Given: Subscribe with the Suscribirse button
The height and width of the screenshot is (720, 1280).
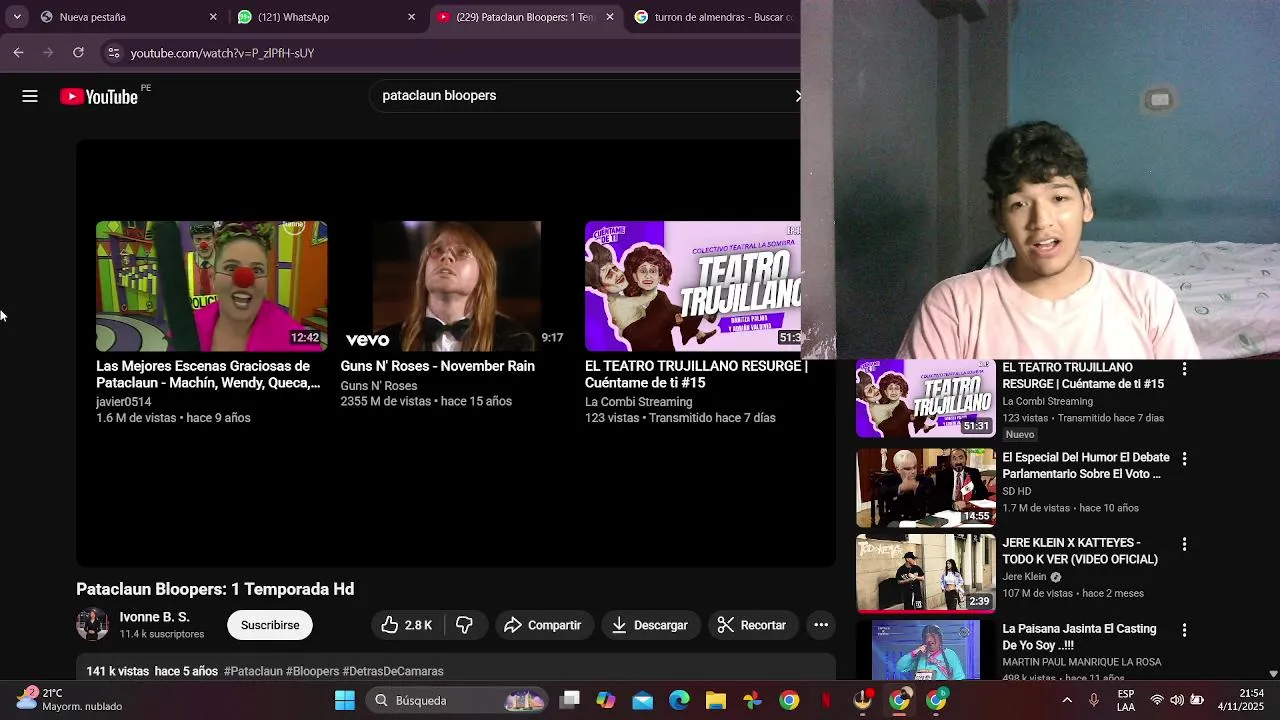Looking at the screenshot, I should [270, 625].
